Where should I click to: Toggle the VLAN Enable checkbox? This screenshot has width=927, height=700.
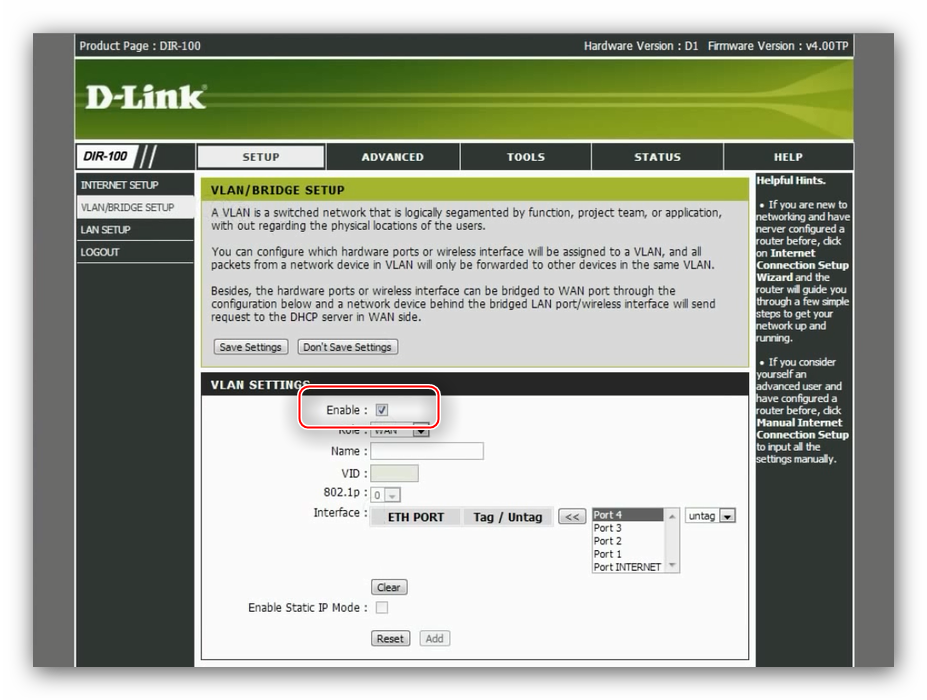pos(382,410)
